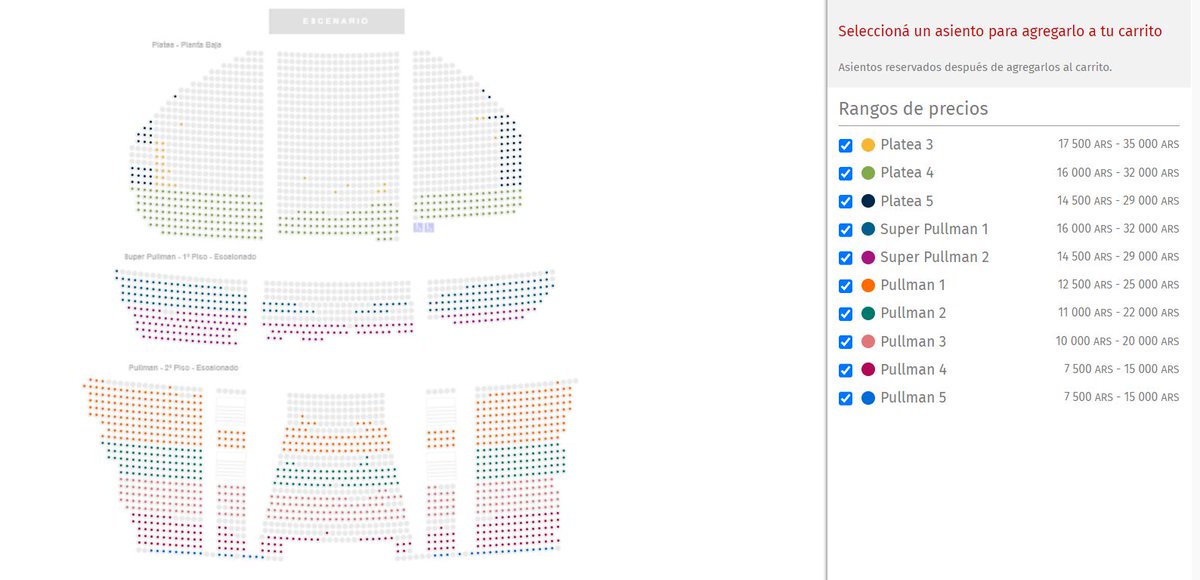
Task: Click the Pullman 4 label
Action: click(913, 369)
